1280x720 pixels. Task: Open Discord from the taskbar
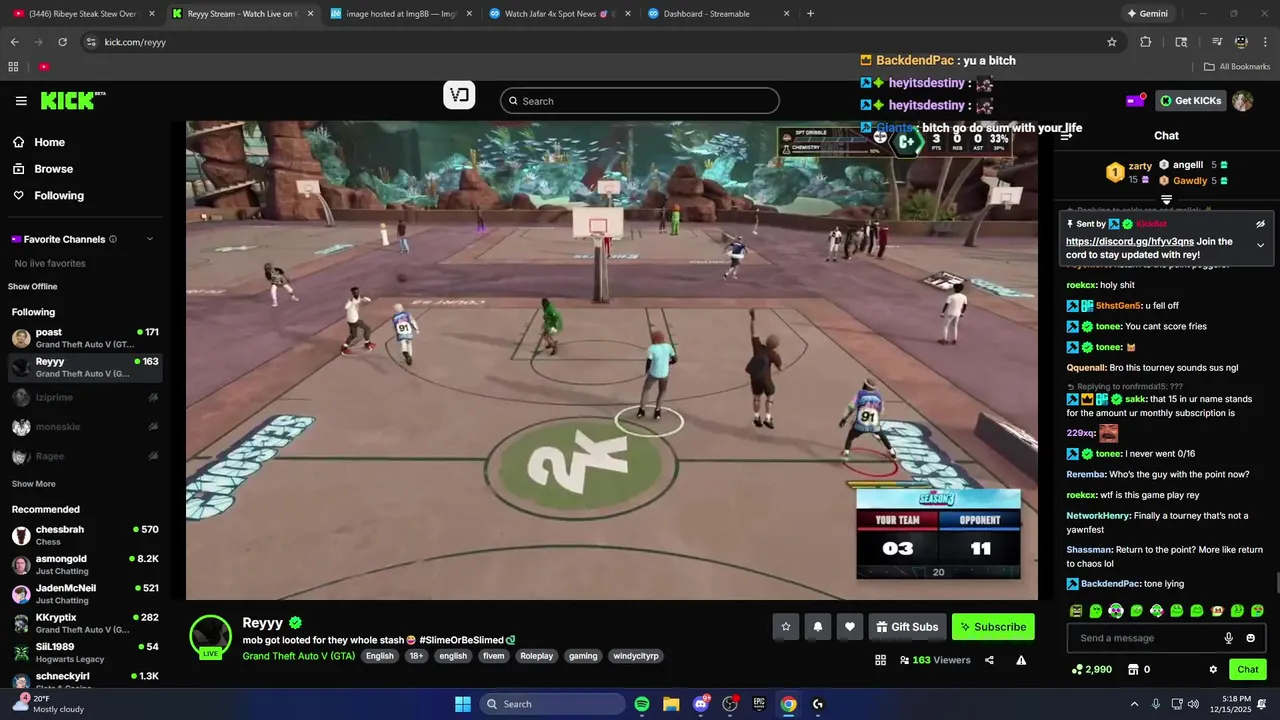701,704
